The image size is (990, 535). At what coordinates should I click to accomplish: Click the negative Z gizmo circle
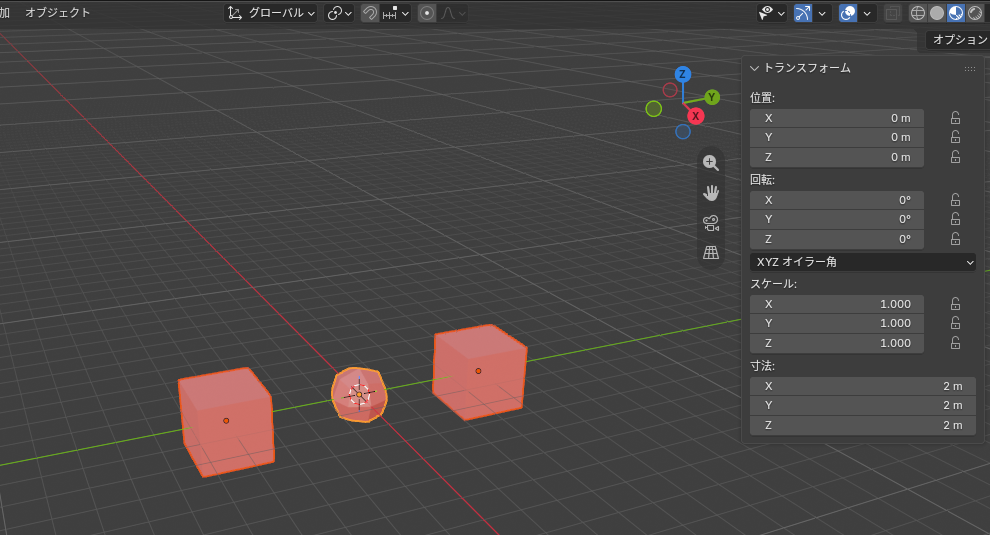tap(683, 131)
